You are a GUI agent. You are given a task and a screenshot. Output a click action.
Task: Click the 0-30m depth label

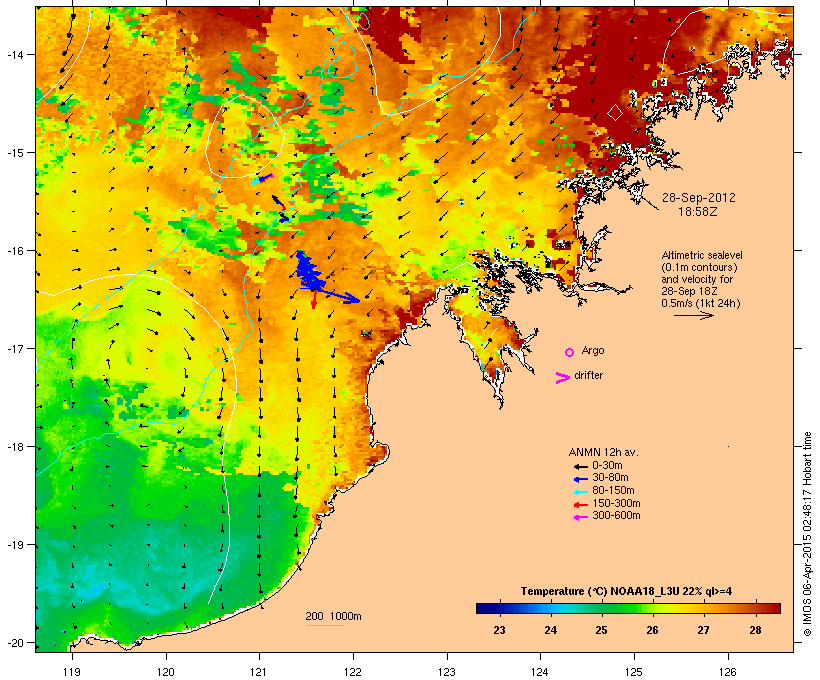click(x=607, y=466)
